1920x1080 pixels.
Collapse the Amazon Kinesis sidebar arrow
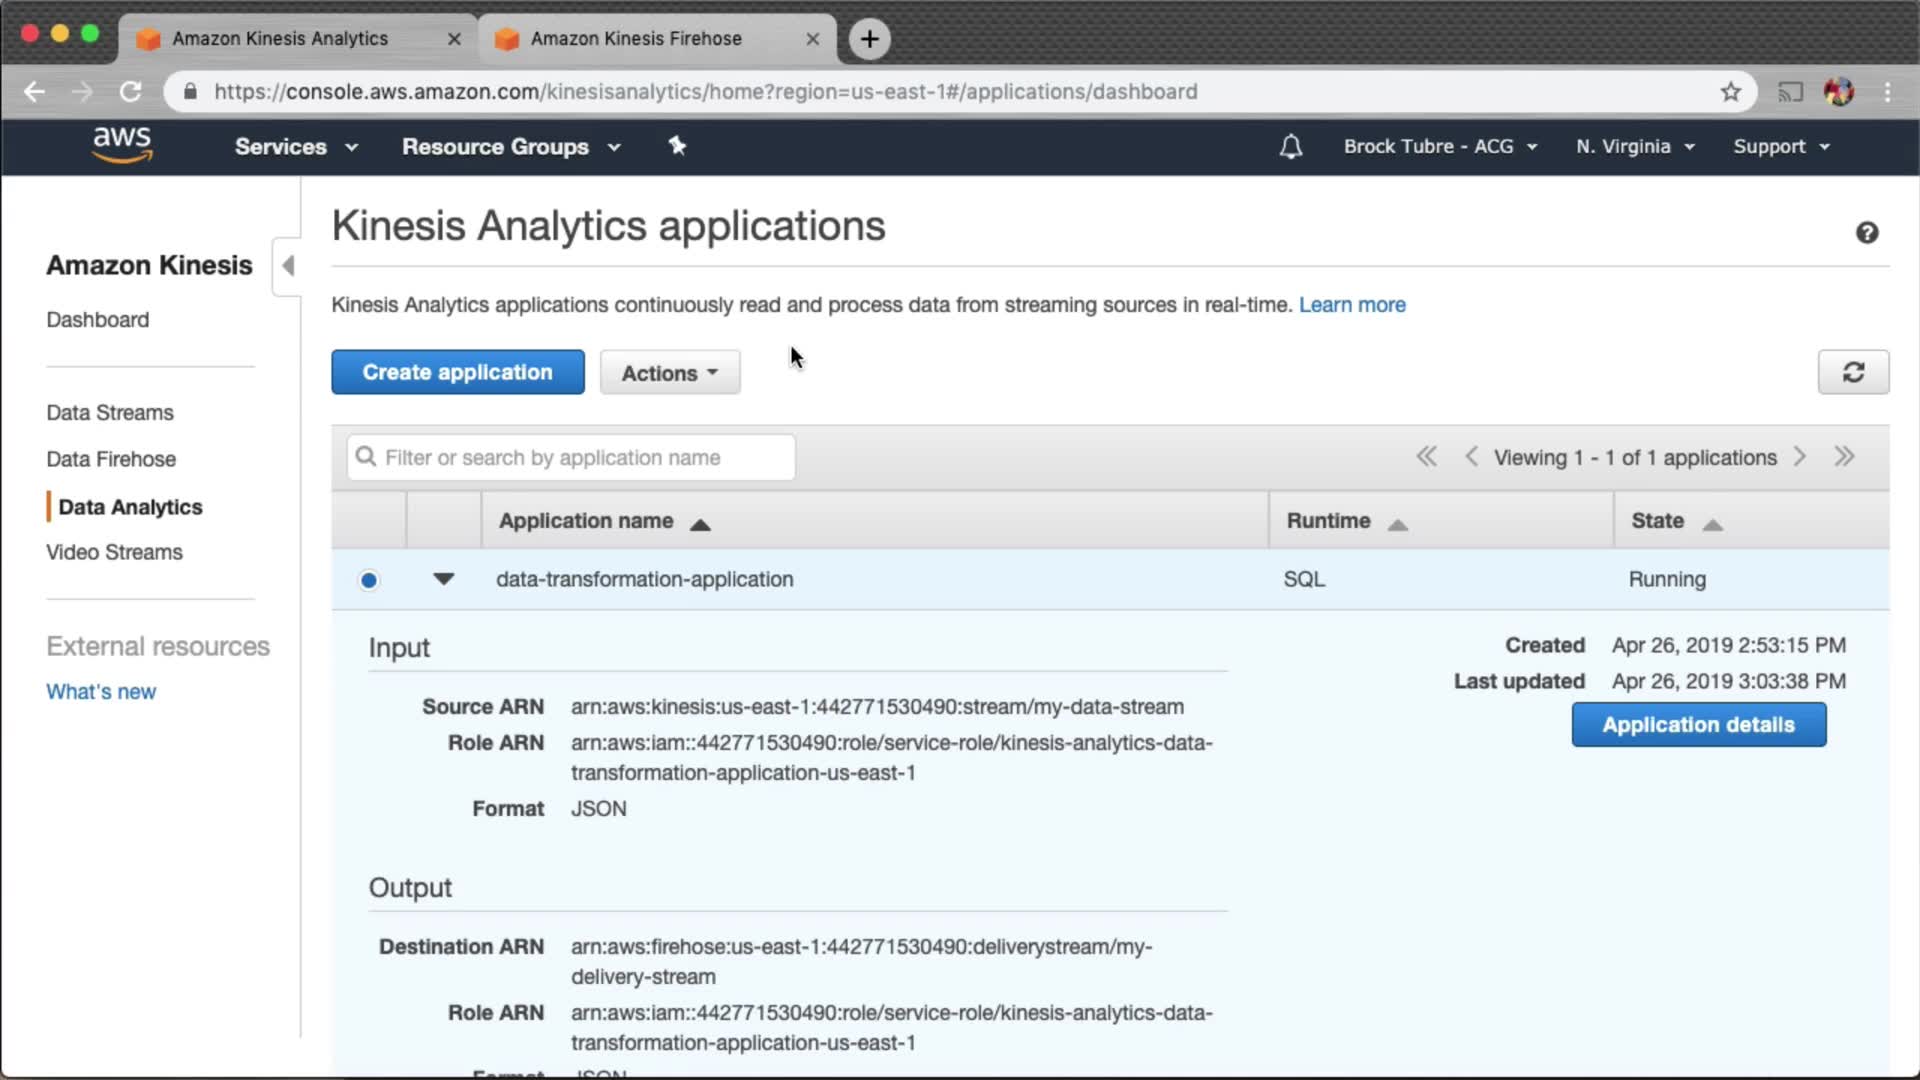[288, 266]
